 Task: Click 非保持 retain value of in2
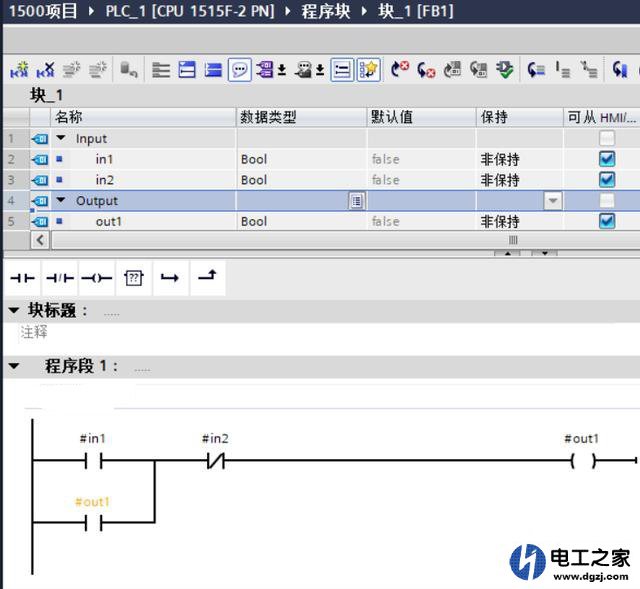pyautogui.click(x=500, y=180)
